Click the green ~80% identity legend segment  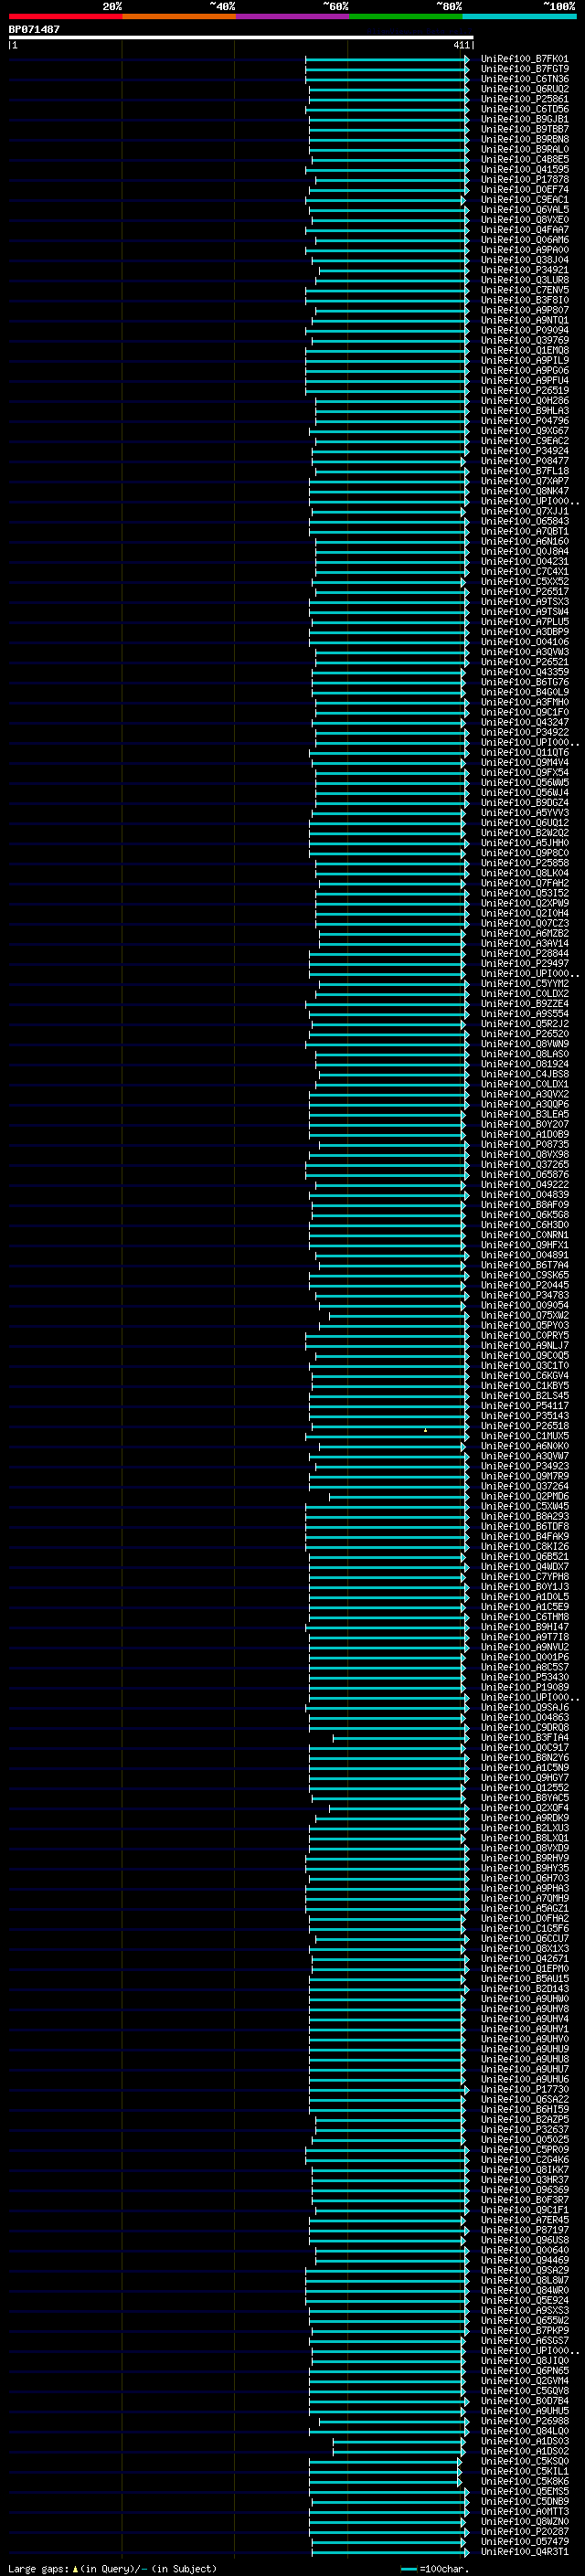pos(406,16)
